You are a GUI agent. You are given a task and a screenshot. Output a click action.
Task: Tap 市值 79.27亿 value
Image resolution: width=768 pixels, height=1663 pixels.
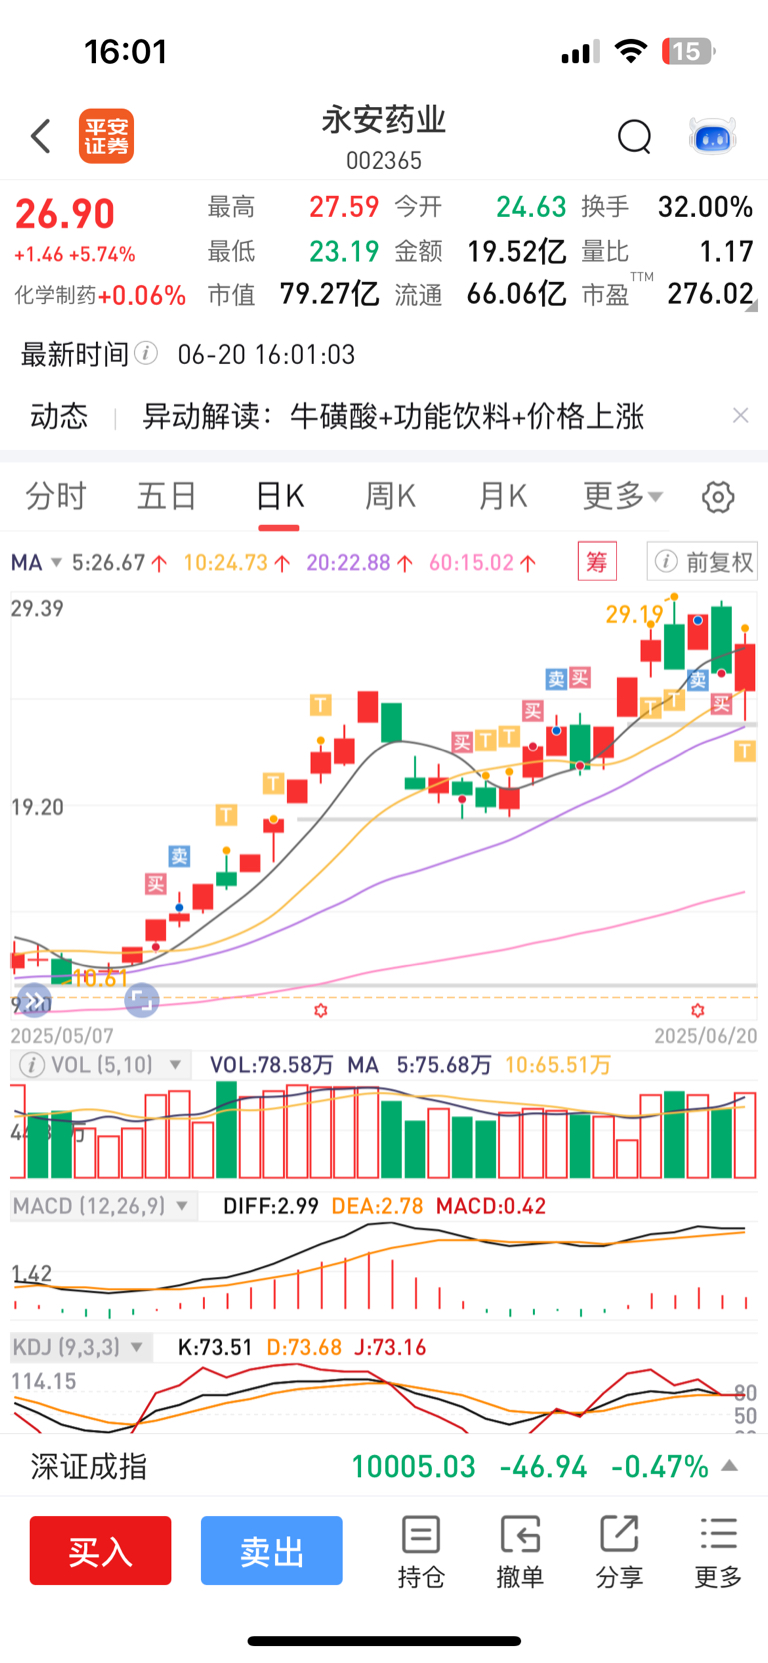coord(329,294)
